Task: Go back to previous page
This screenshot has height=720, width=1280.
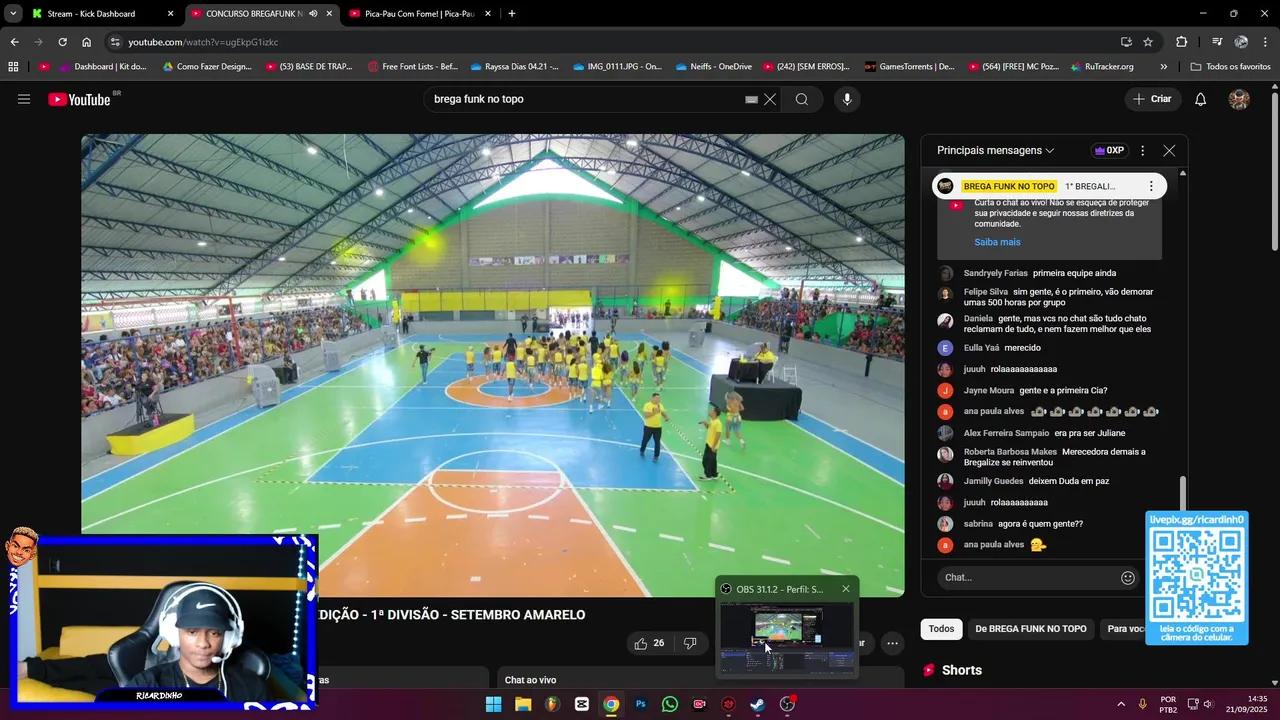Action: tap(14, 42)
